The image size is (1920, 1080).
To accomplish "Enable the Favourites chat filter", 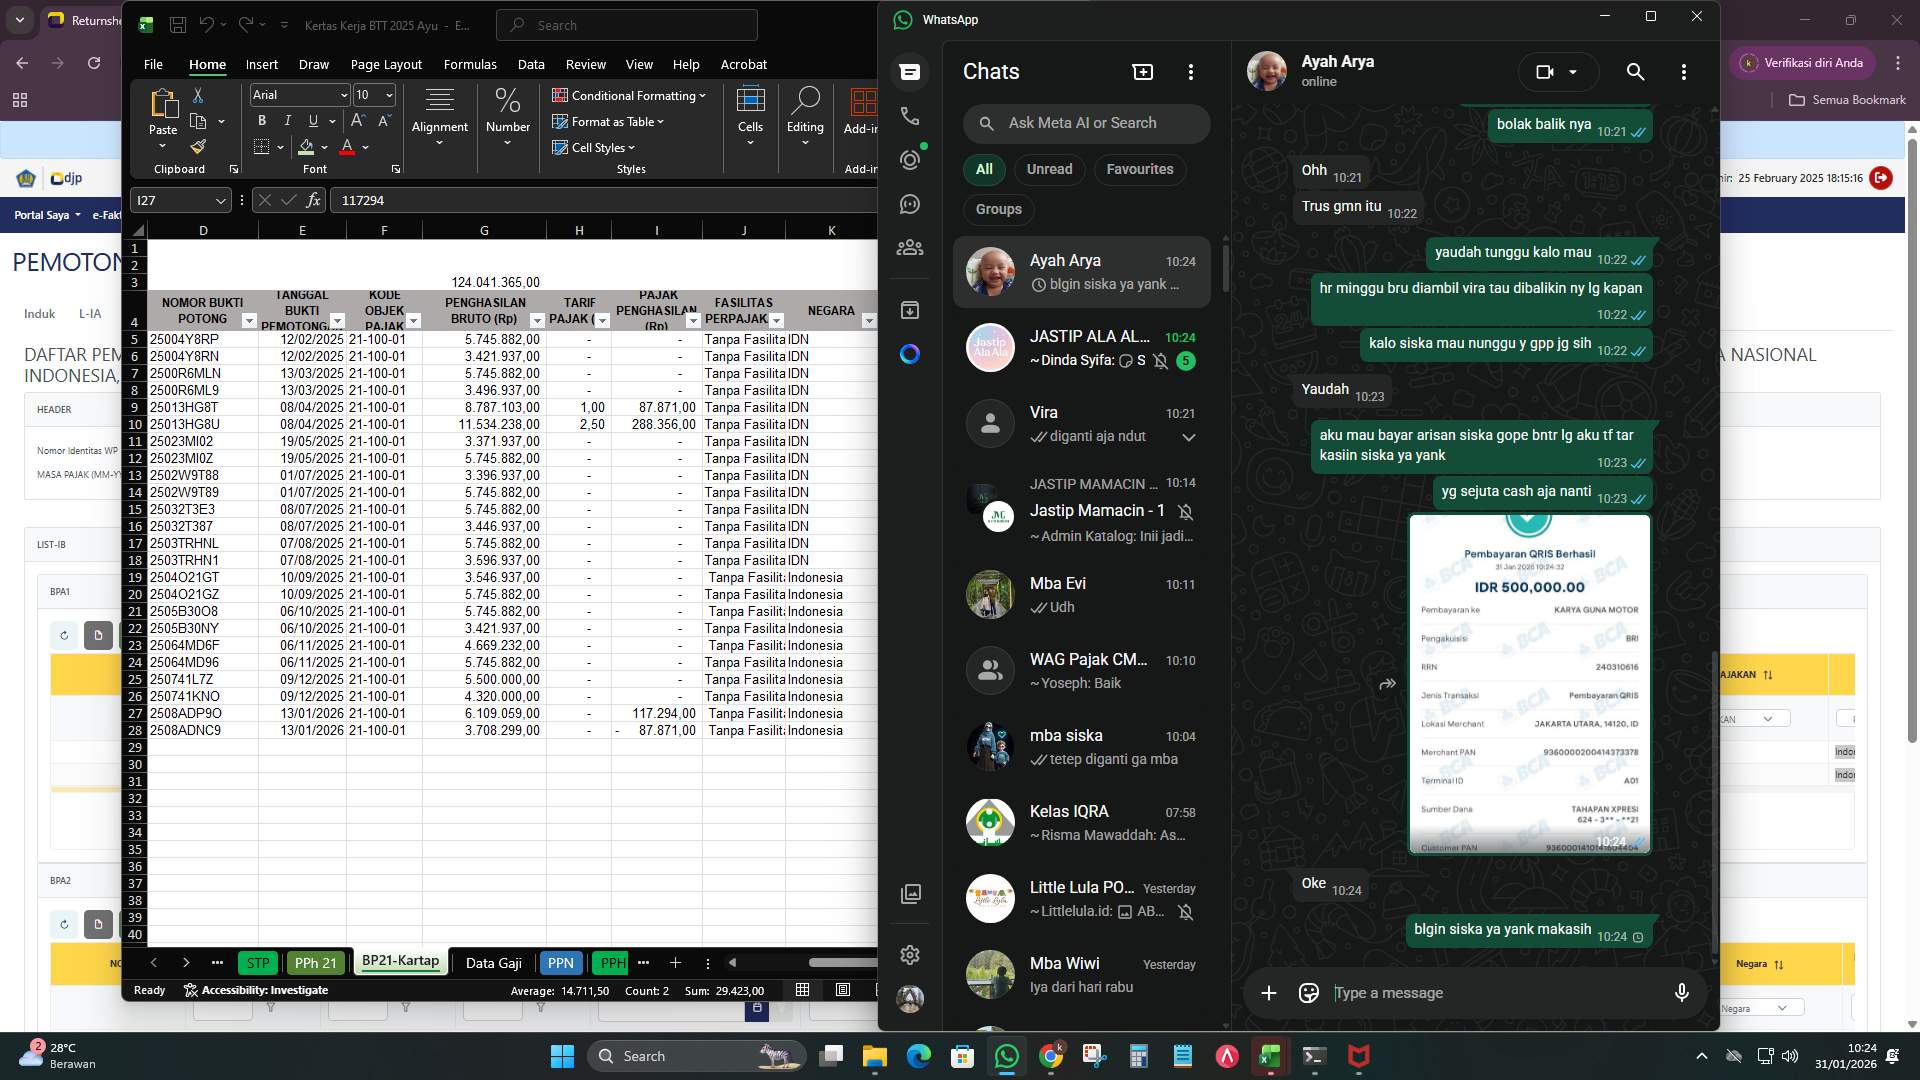I will tap(1140, 169).
